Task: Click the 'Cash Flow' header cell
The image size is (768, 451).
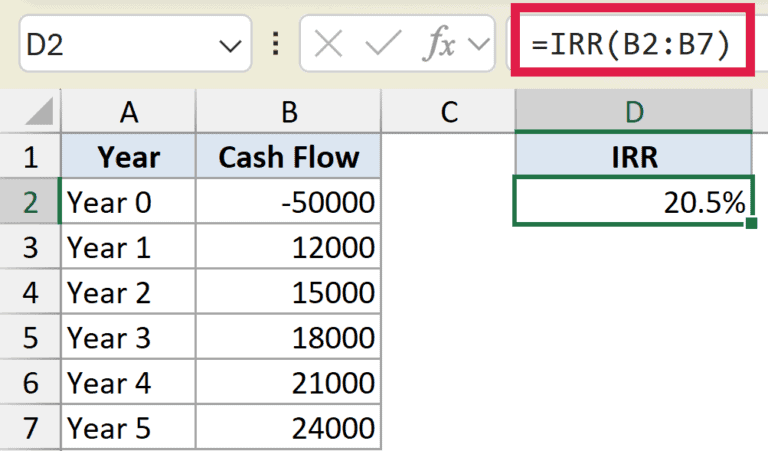Action: tap(288, 156)
